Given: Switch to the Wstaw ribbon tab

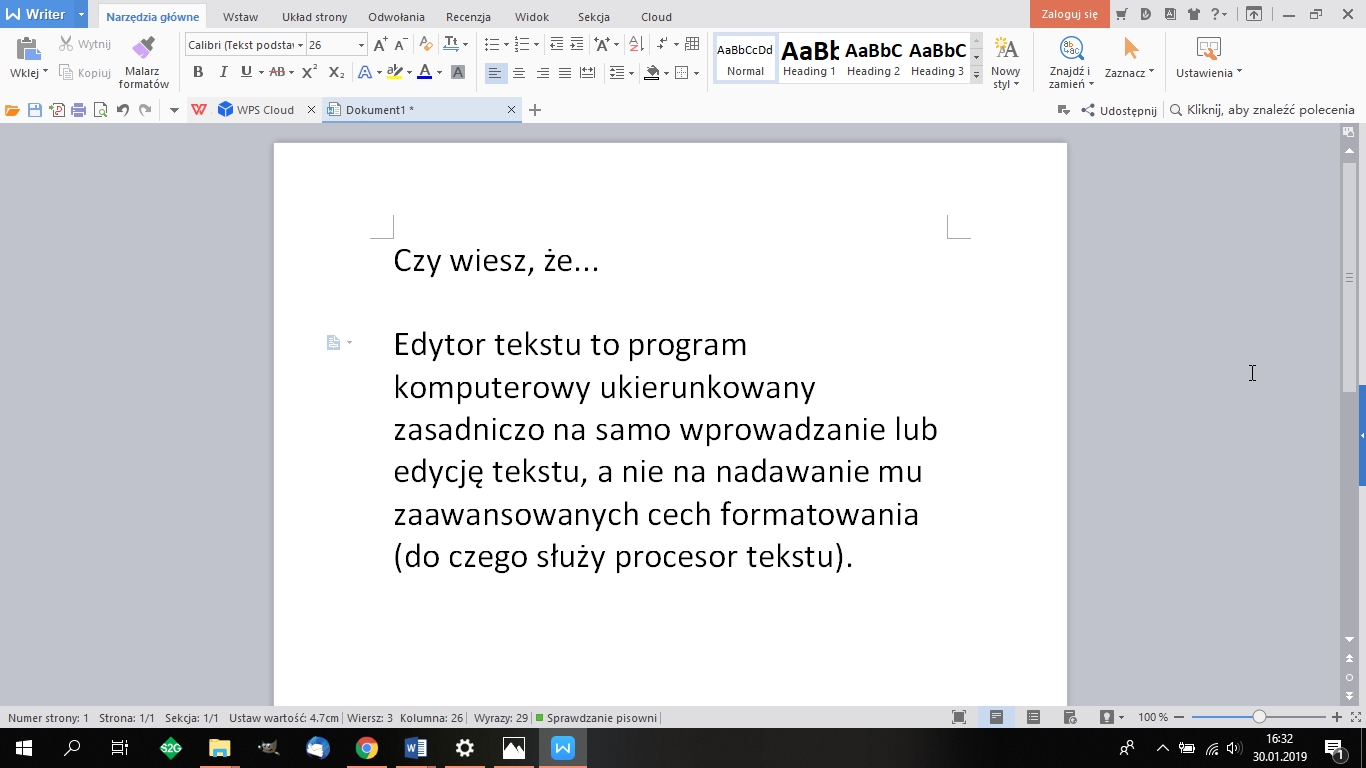Looking at the screenshot, I should tap(240, 16).
